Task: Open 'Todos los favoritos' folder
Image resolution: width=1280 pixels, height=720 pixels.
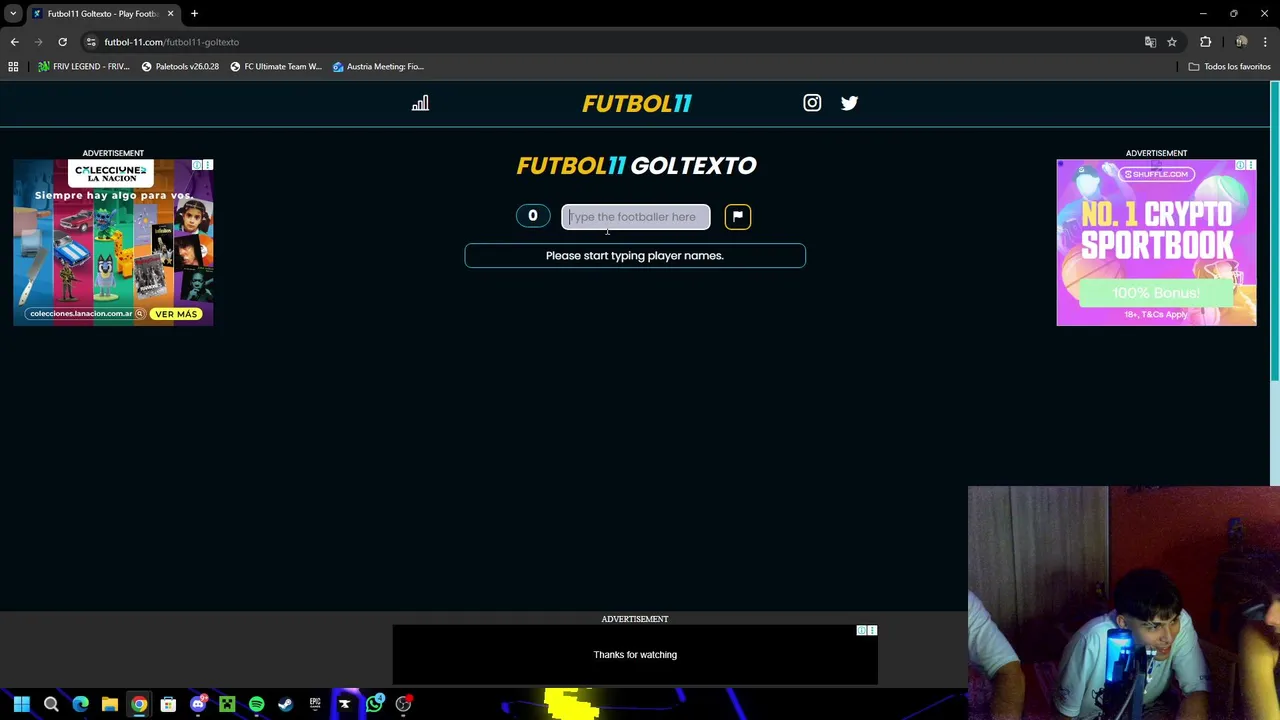Action: coord(1229,67)
